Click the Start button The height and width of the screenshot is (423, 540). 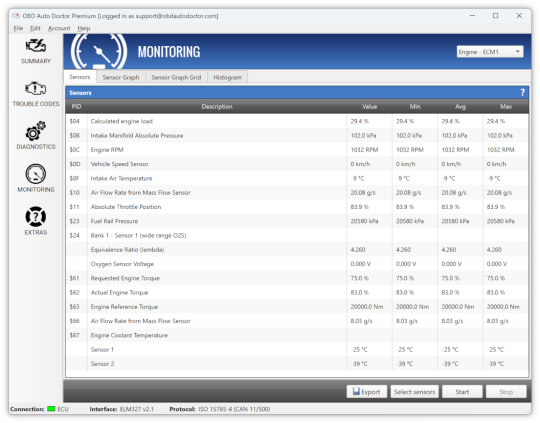click(x=462, y=392)
